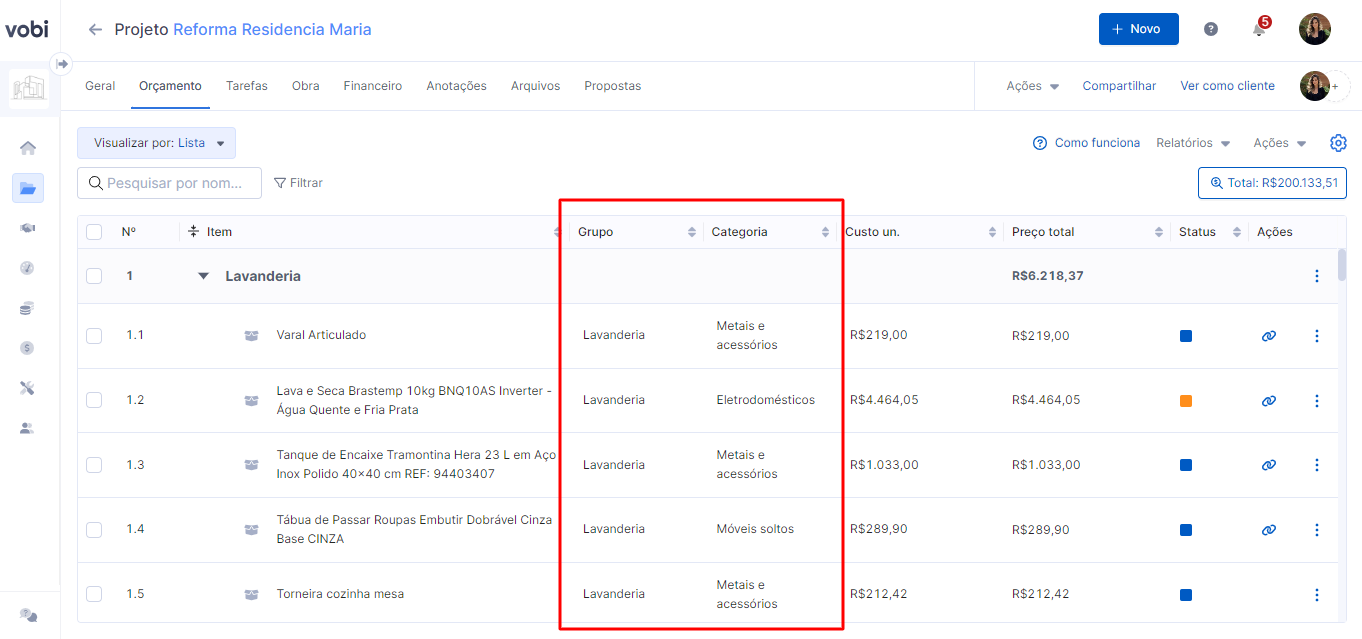Open three-dot menu for Lavanderia group row
This screenshot has width=1362, height=639.
[1317, 276]
